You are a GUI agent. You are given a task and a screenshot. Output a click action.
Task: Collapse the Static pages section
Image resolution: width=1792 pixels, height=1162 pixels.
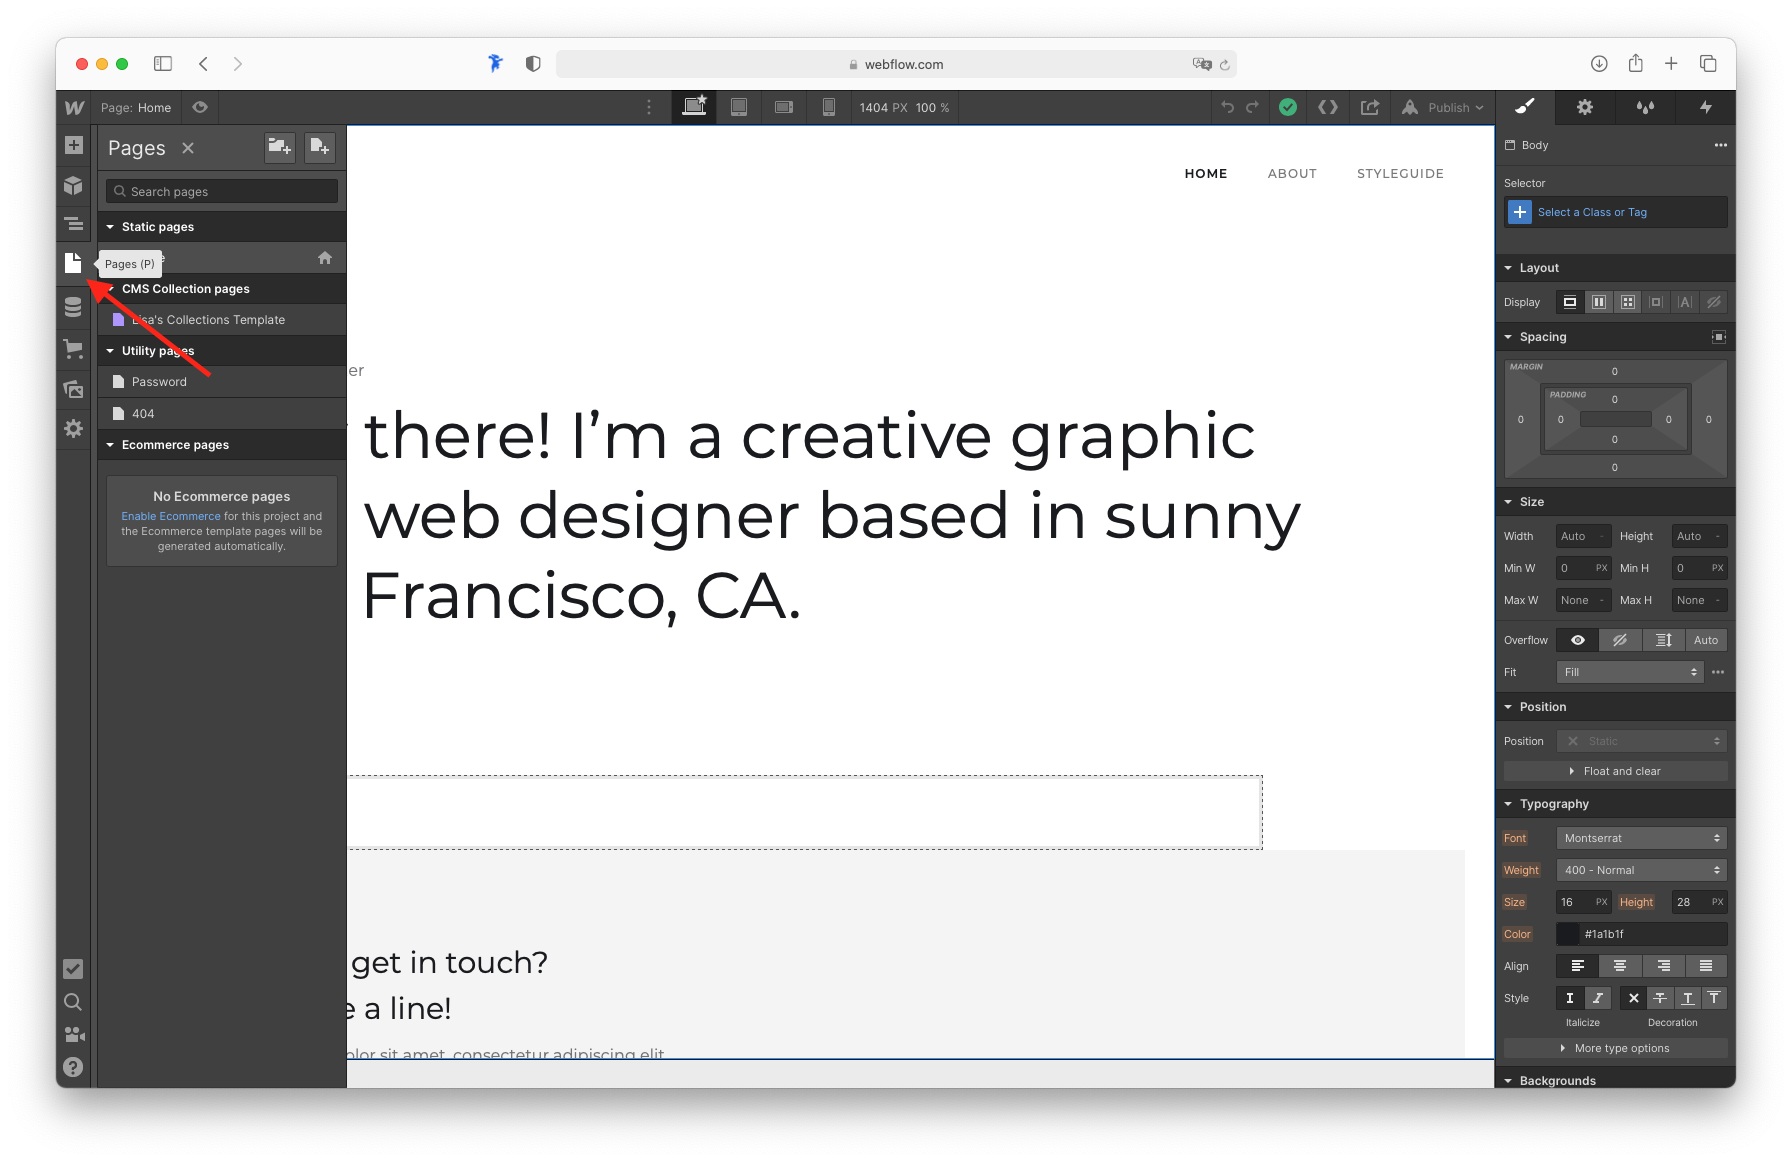pos(110,226)
